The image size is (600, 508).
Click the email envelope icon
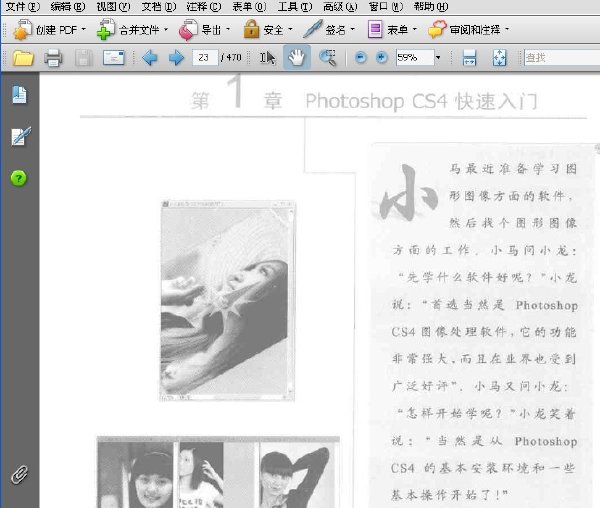(114, 58)
